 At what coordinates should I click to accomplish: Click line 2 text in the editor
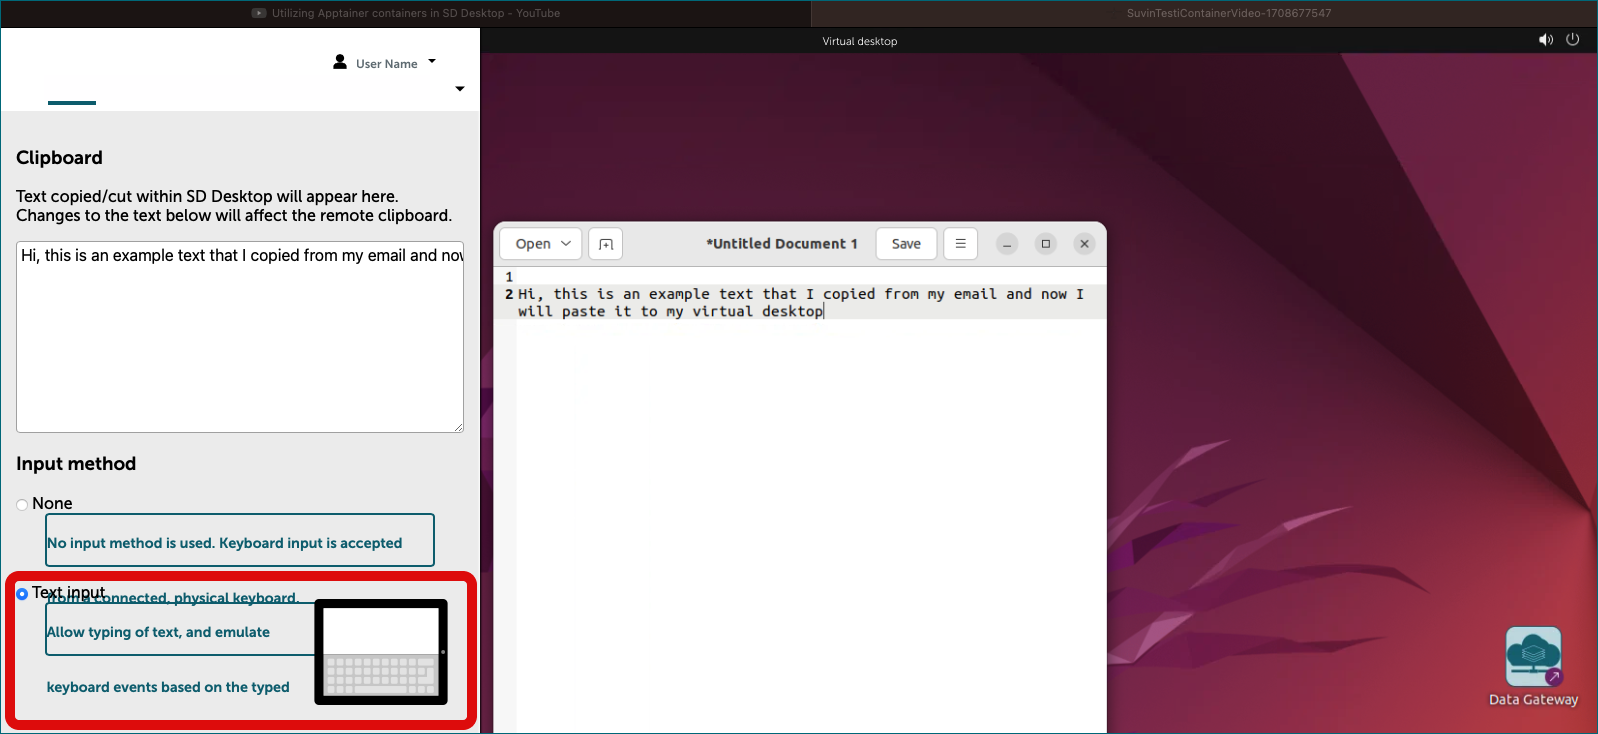click(x=800, y=303)
